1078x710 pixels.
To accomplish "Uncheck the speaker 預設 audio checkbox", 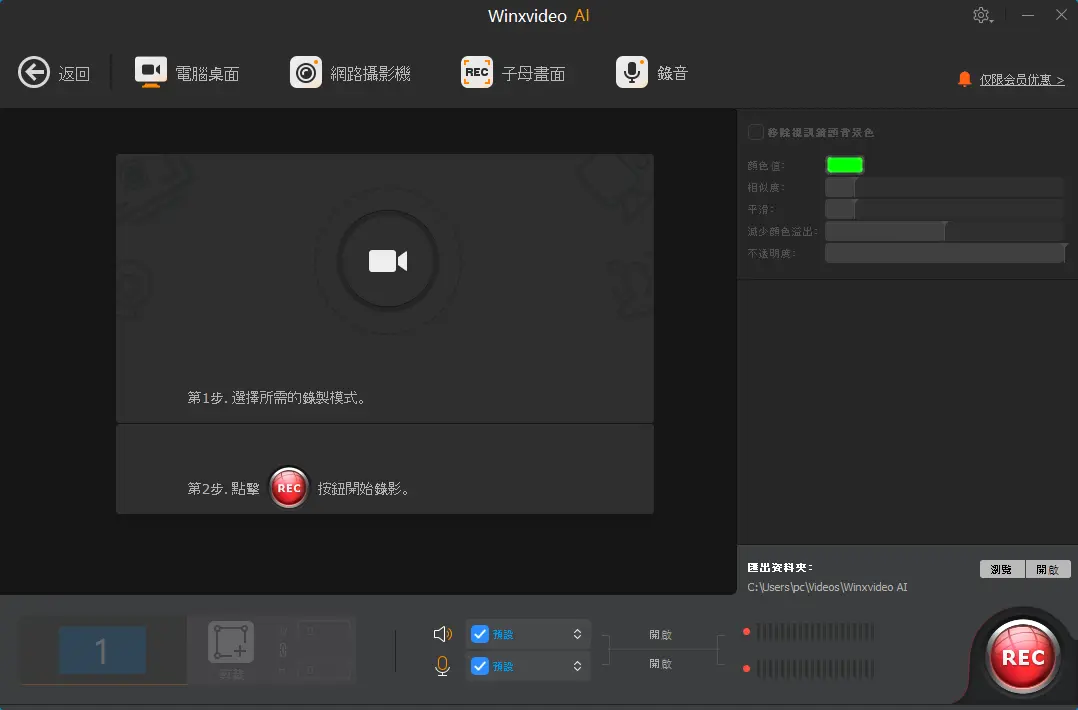I will coord(479,633).
